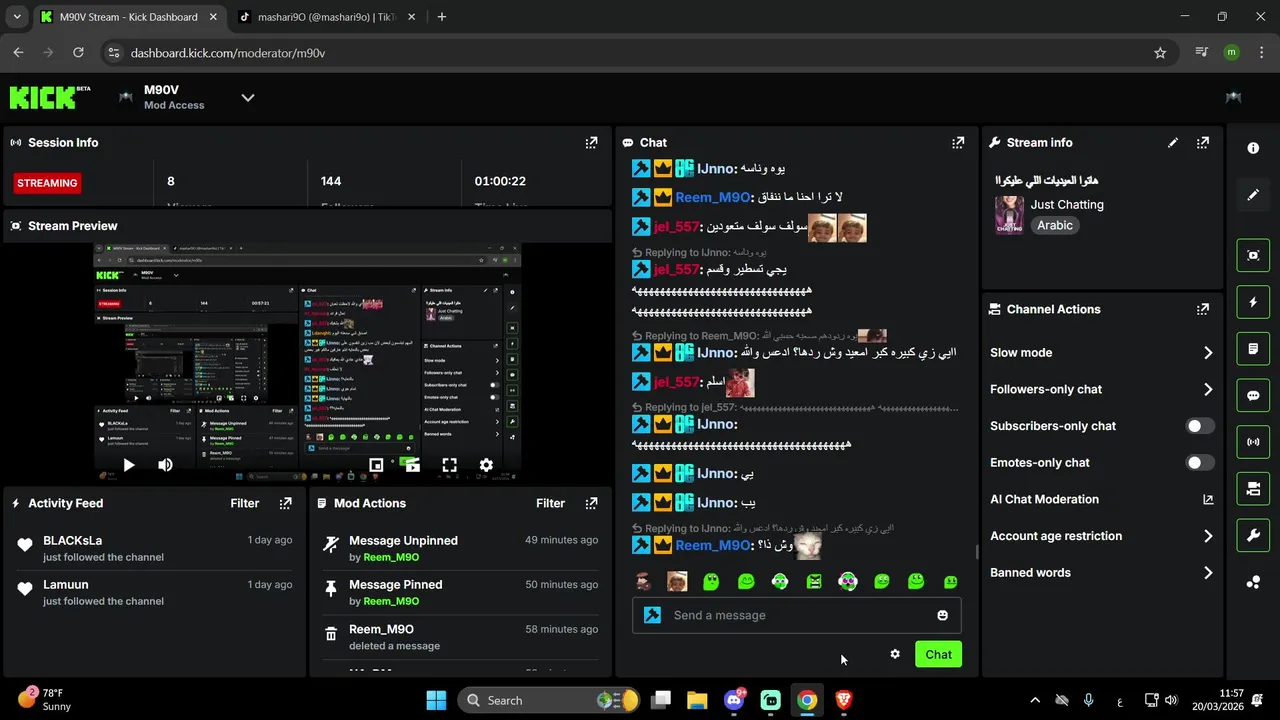Pop out the Session Info panel

coord(591,143)
